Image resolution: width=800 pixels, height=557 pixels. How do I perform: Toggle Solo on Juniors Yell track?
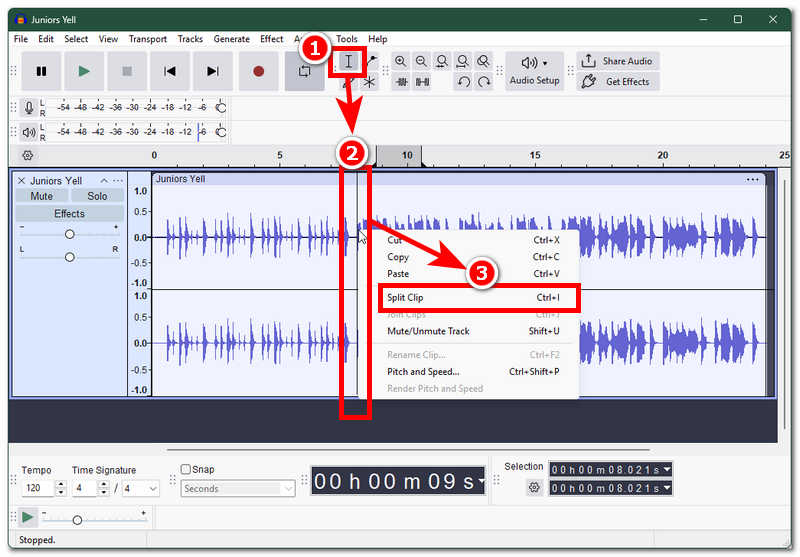click(97, 196)
